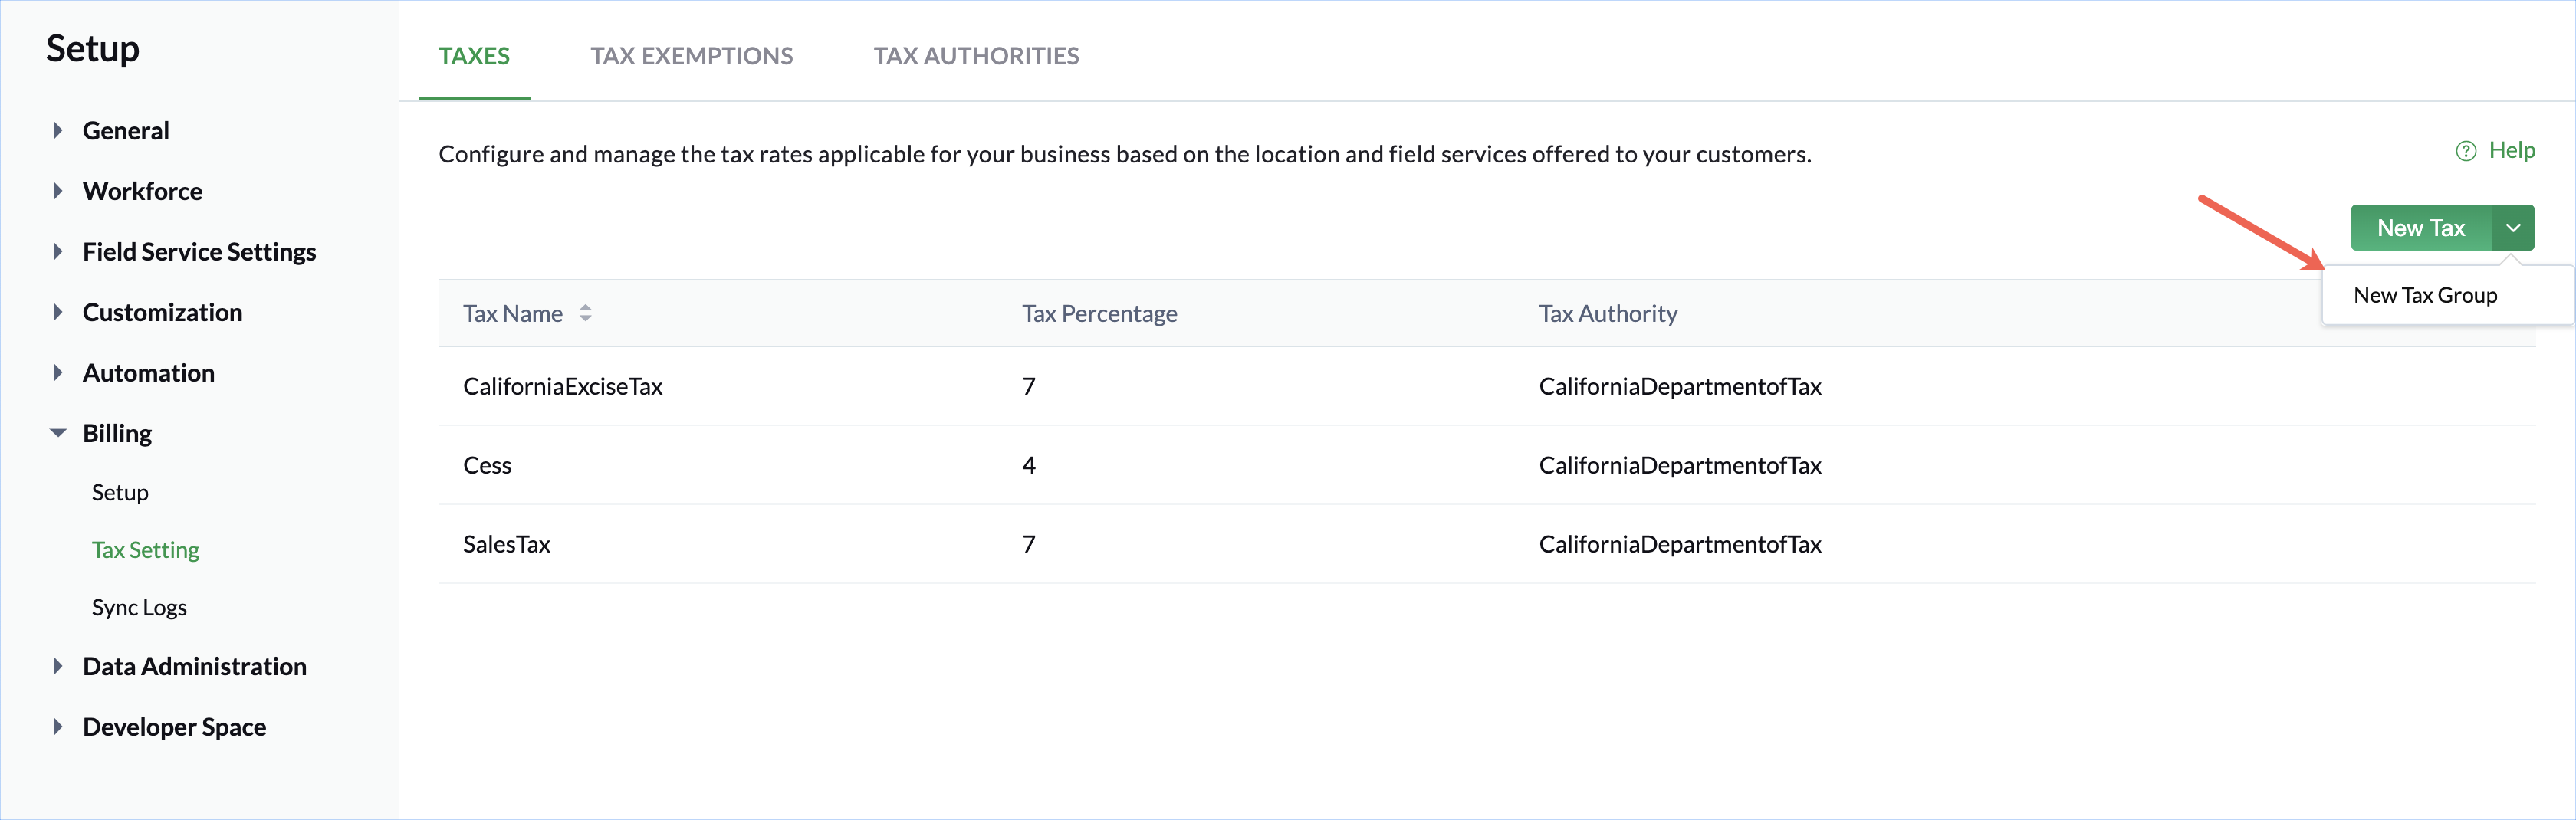The height and width of the screenshot is (820, 2576).
Task: Open the TAX EXEMPTIONS tab
Action: 691,56
